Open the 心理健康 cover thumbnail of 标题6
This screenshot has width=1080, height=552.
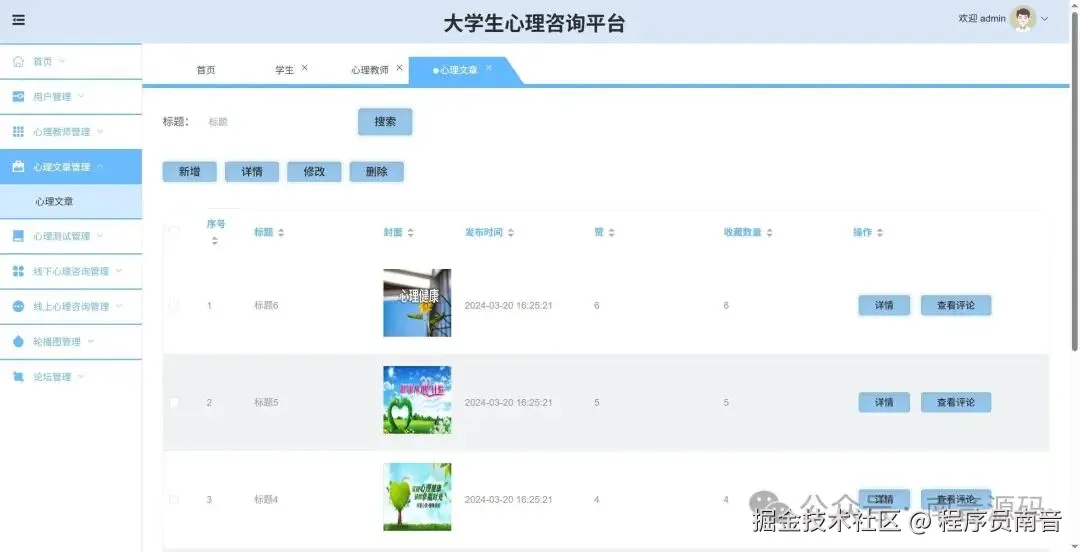tap(417, 303)
